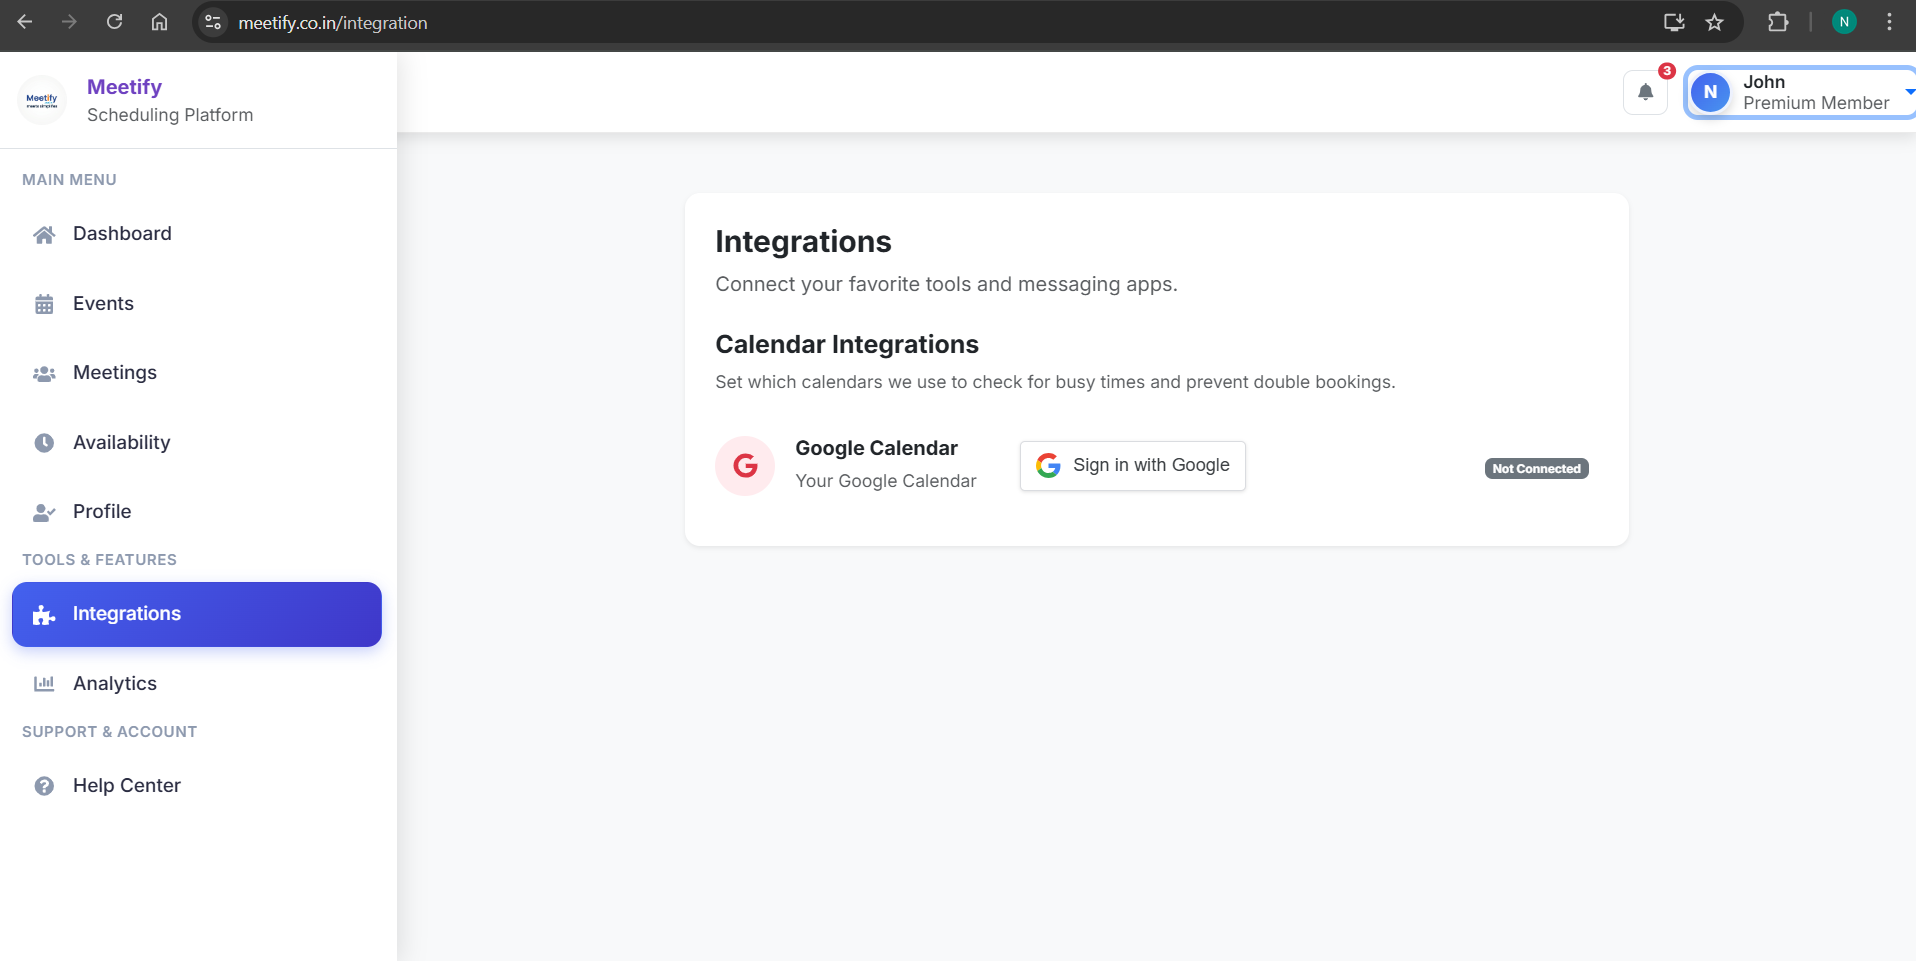Open the Profile settings icon
Viewport: 1916px width, 961px height.
pyautogui.click(x=44, y=512)
